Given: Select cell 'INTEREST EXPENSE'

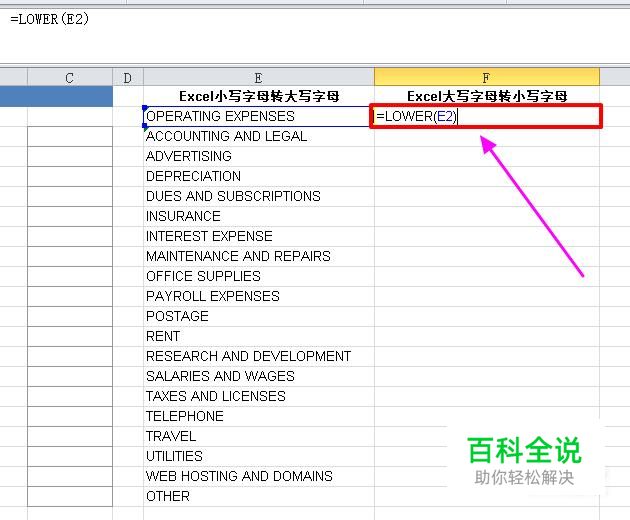Looking at the screenshot, I should [x=259, y=236].
